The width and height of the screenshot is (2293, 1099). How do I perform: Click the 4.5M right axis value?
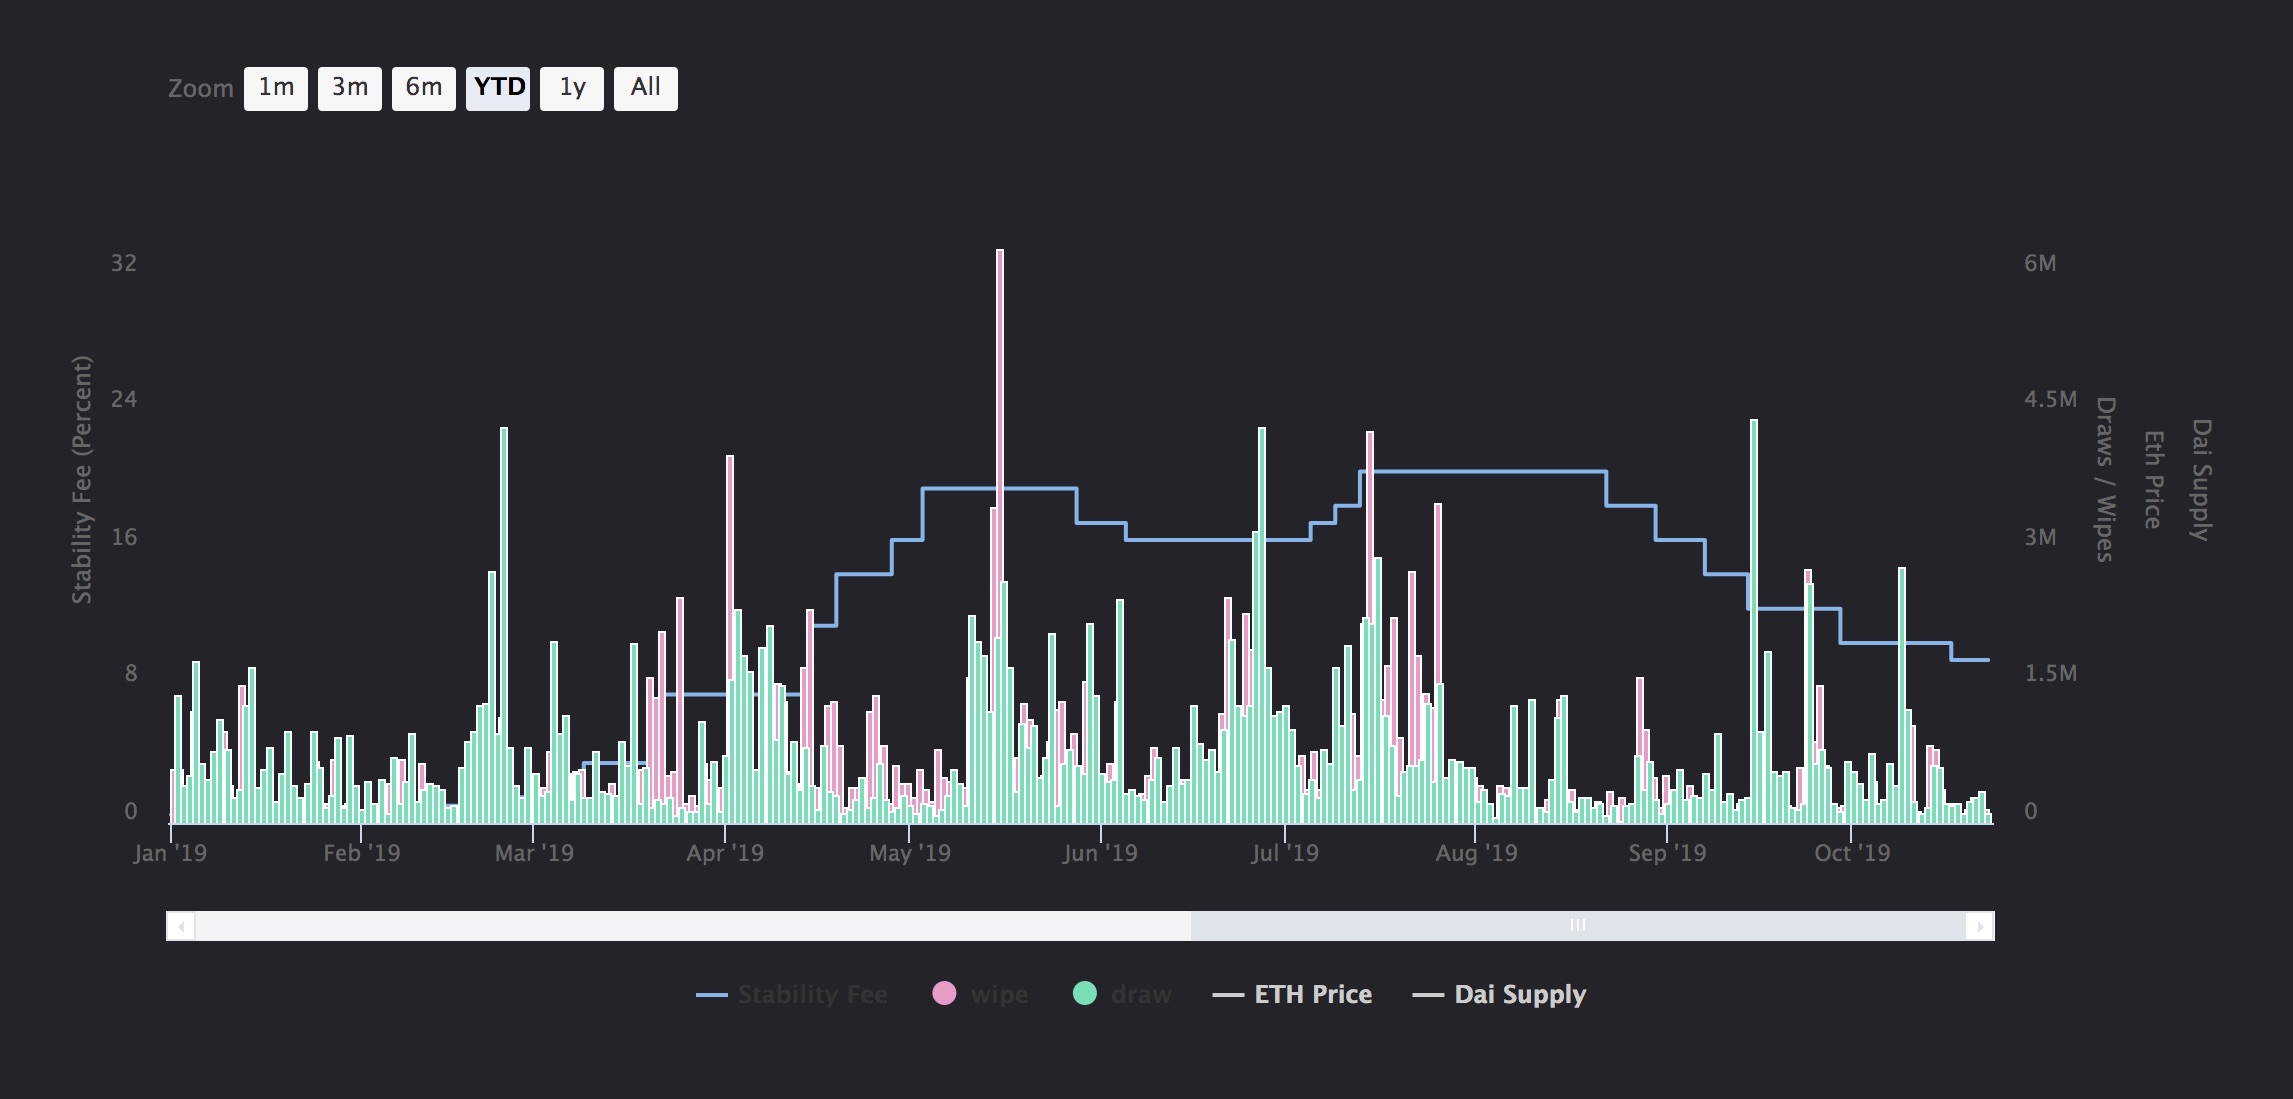pos(2050,399)
